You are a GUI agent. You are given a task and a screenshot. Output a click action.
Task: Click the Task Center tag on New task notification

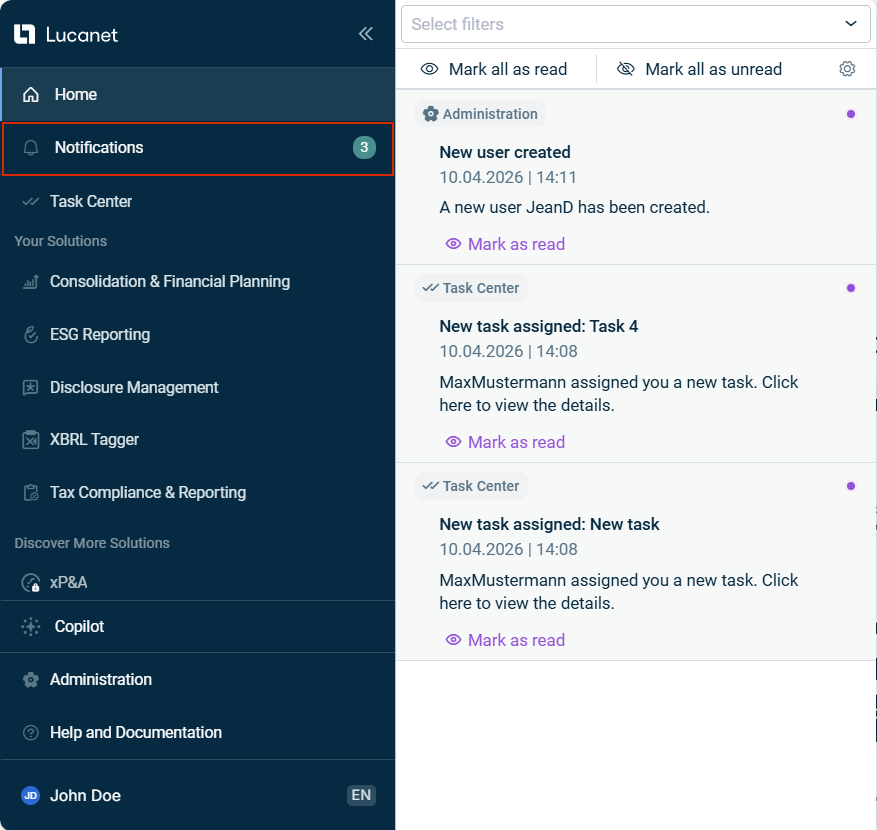471,486
